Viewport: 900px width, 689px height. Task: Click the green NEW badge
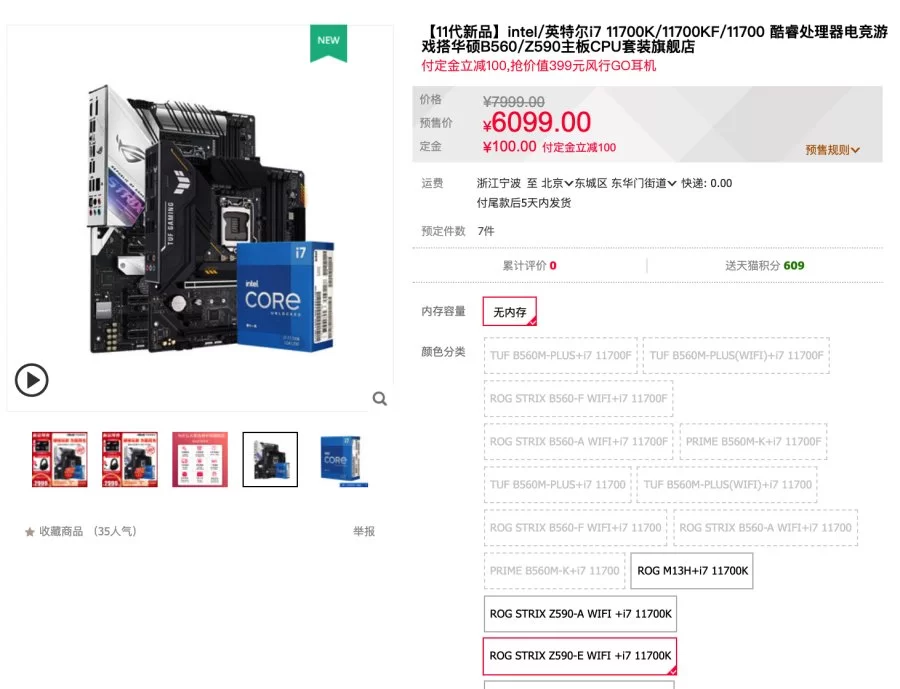[x=328, y=42]
